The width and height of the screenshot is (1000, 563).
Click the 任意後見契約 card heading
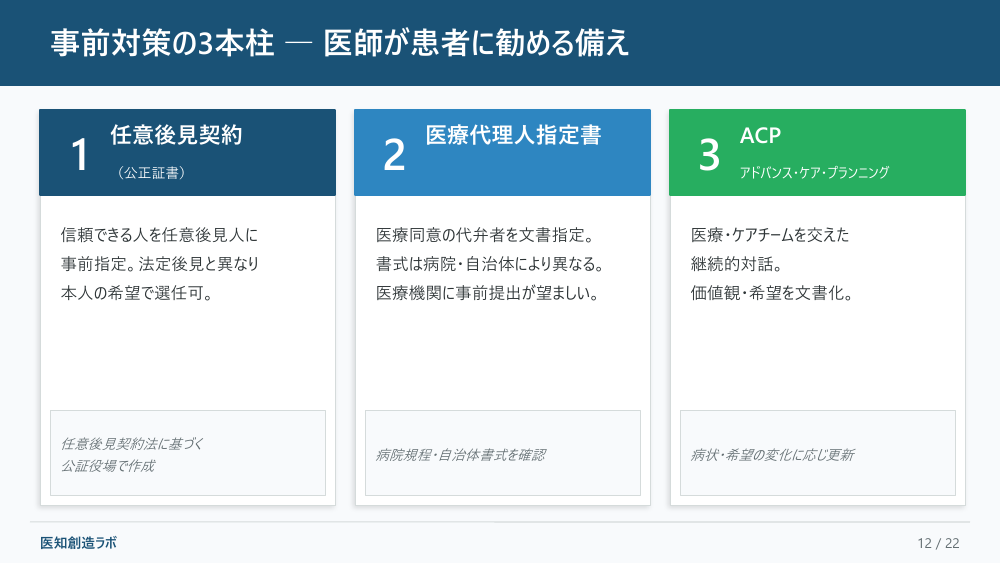pyautogui.click(x=176, y=135)
